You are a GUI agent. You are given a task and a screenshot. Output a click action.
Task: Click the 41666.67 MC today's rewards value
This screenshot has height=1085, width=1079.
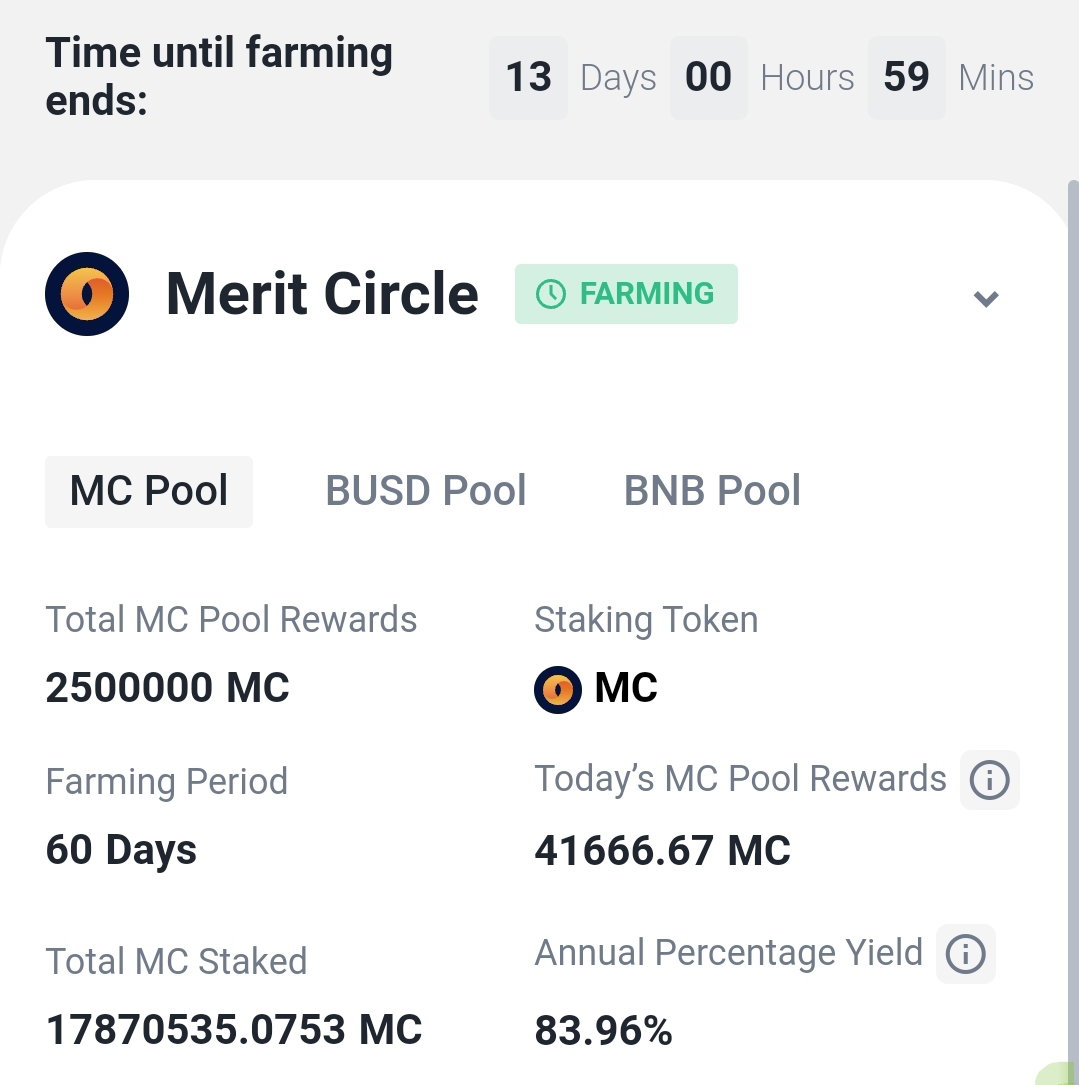pyautogui.click(x=662, y=850)
